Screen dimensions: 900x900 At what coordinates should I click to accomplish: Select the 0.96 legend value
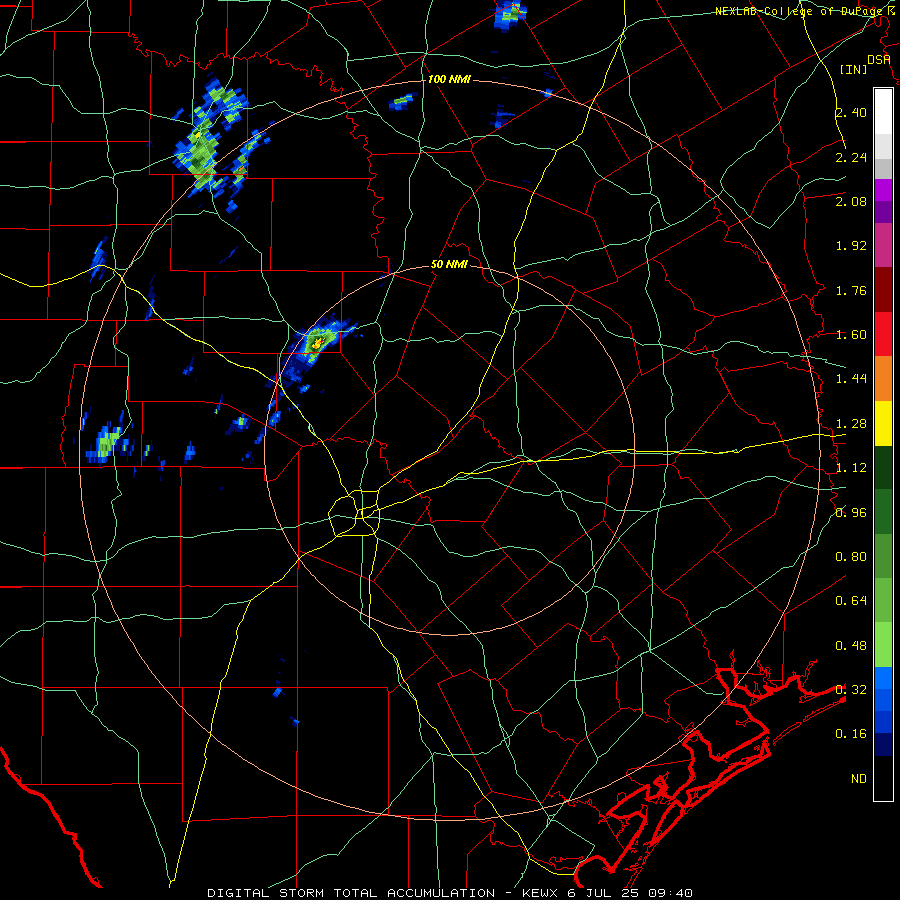pos(851,513)
